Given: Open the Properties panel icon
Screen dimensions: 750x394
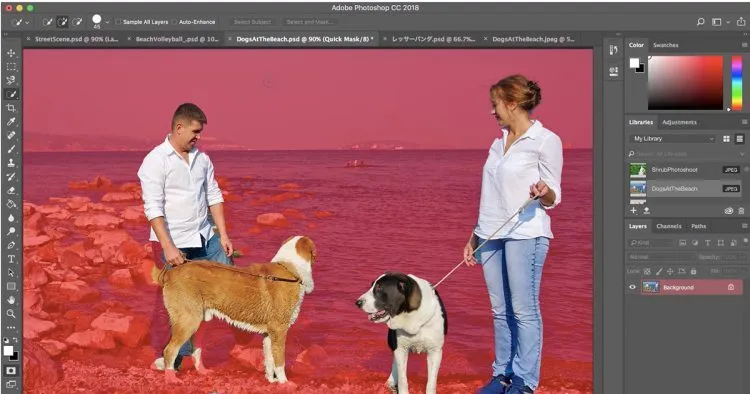Looking at the screenshot, I should click(614, 71).
